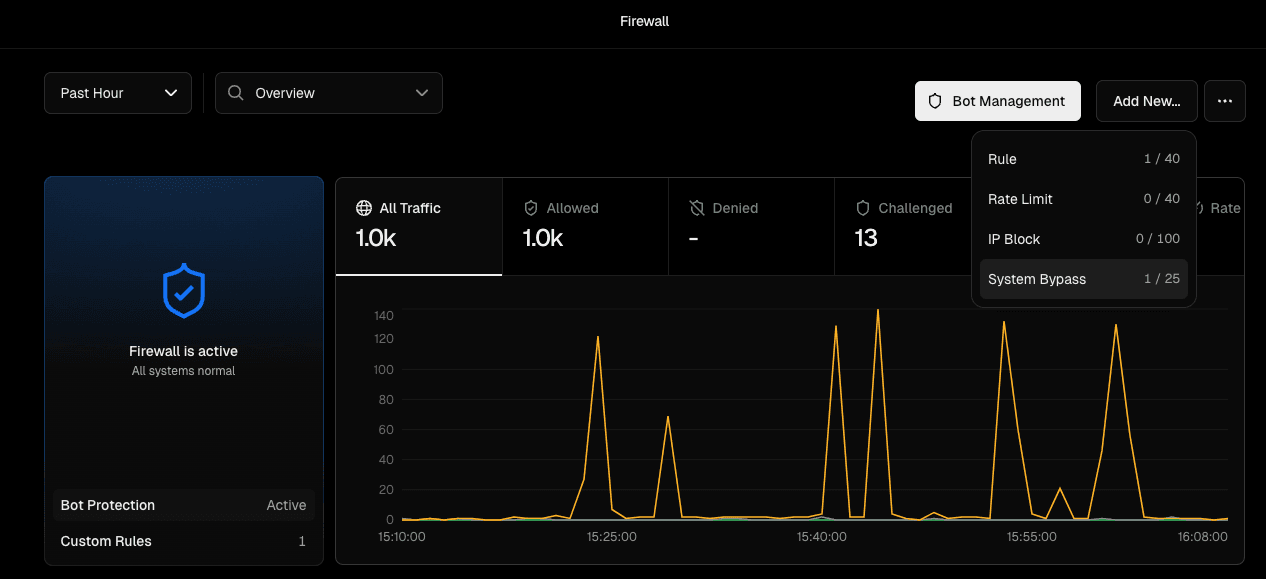Open the Overview view dropdown
This screenshot has width=1266, height=579.
click(x=329, y=93)
